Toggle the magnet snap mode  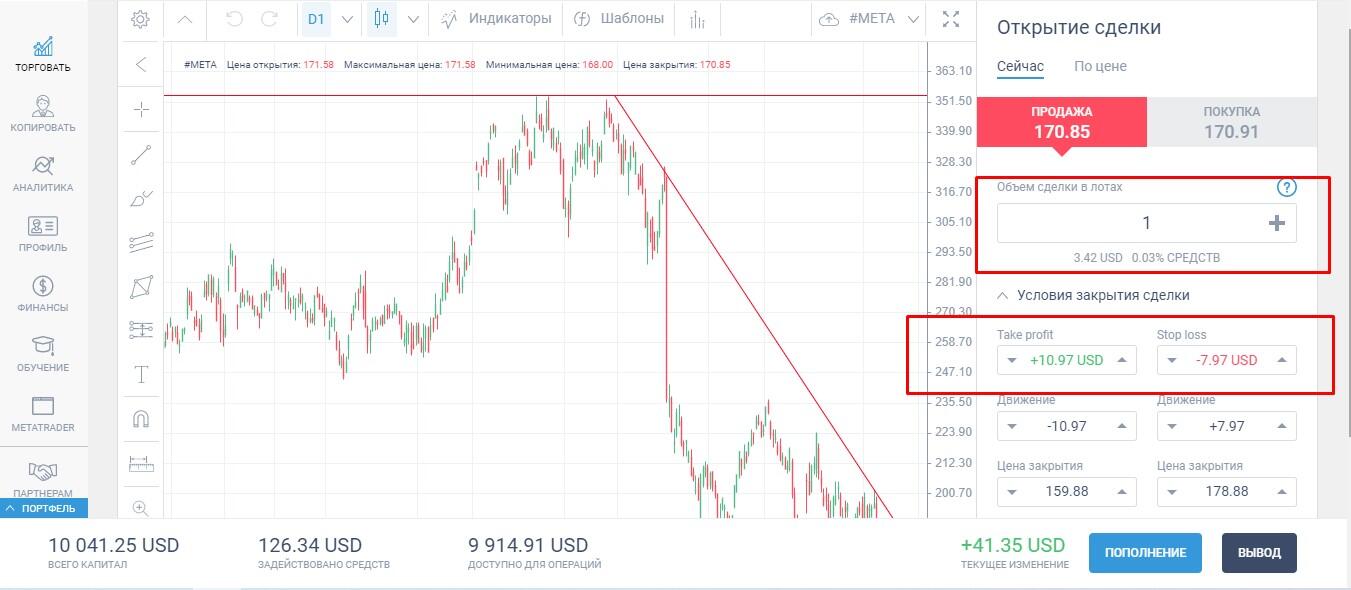(x=141, y=419)
